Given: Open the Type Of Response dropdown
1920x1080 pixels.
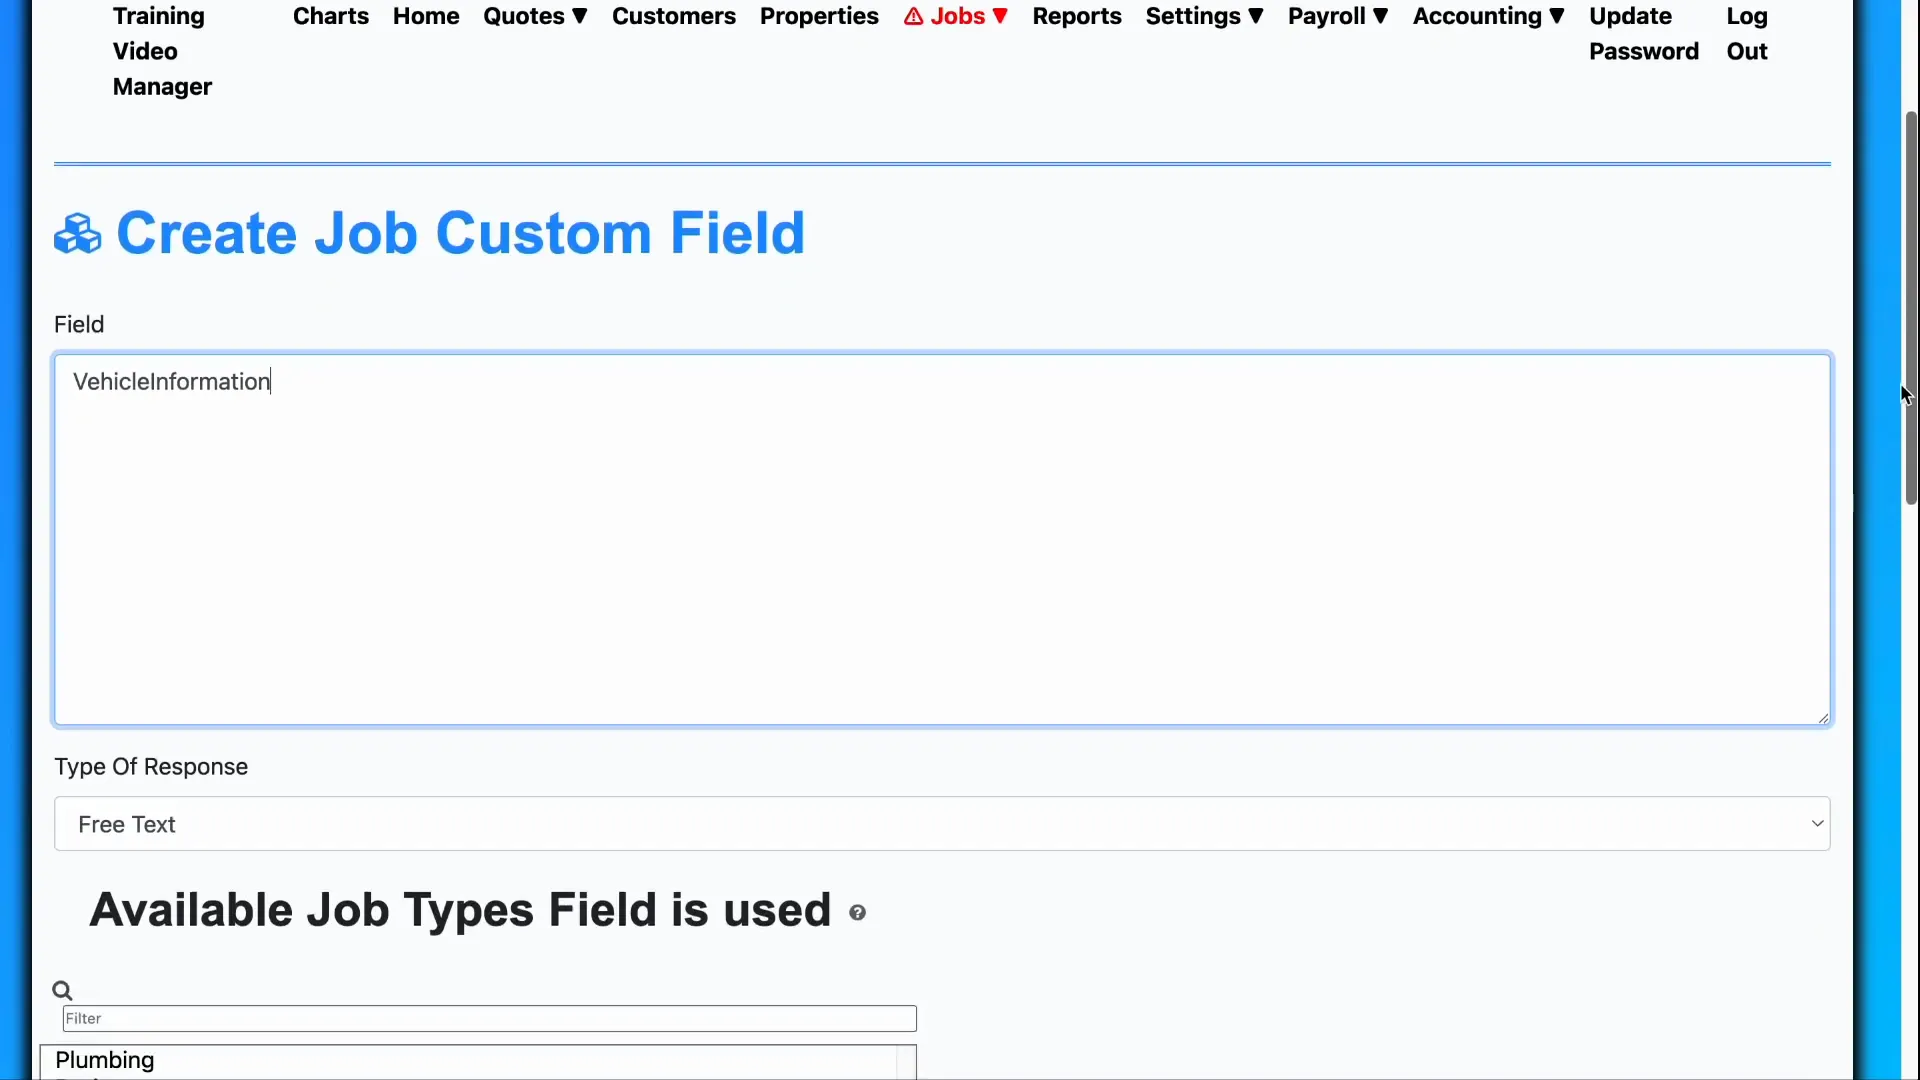Looking at the screenshot, I should (1816, 823).
